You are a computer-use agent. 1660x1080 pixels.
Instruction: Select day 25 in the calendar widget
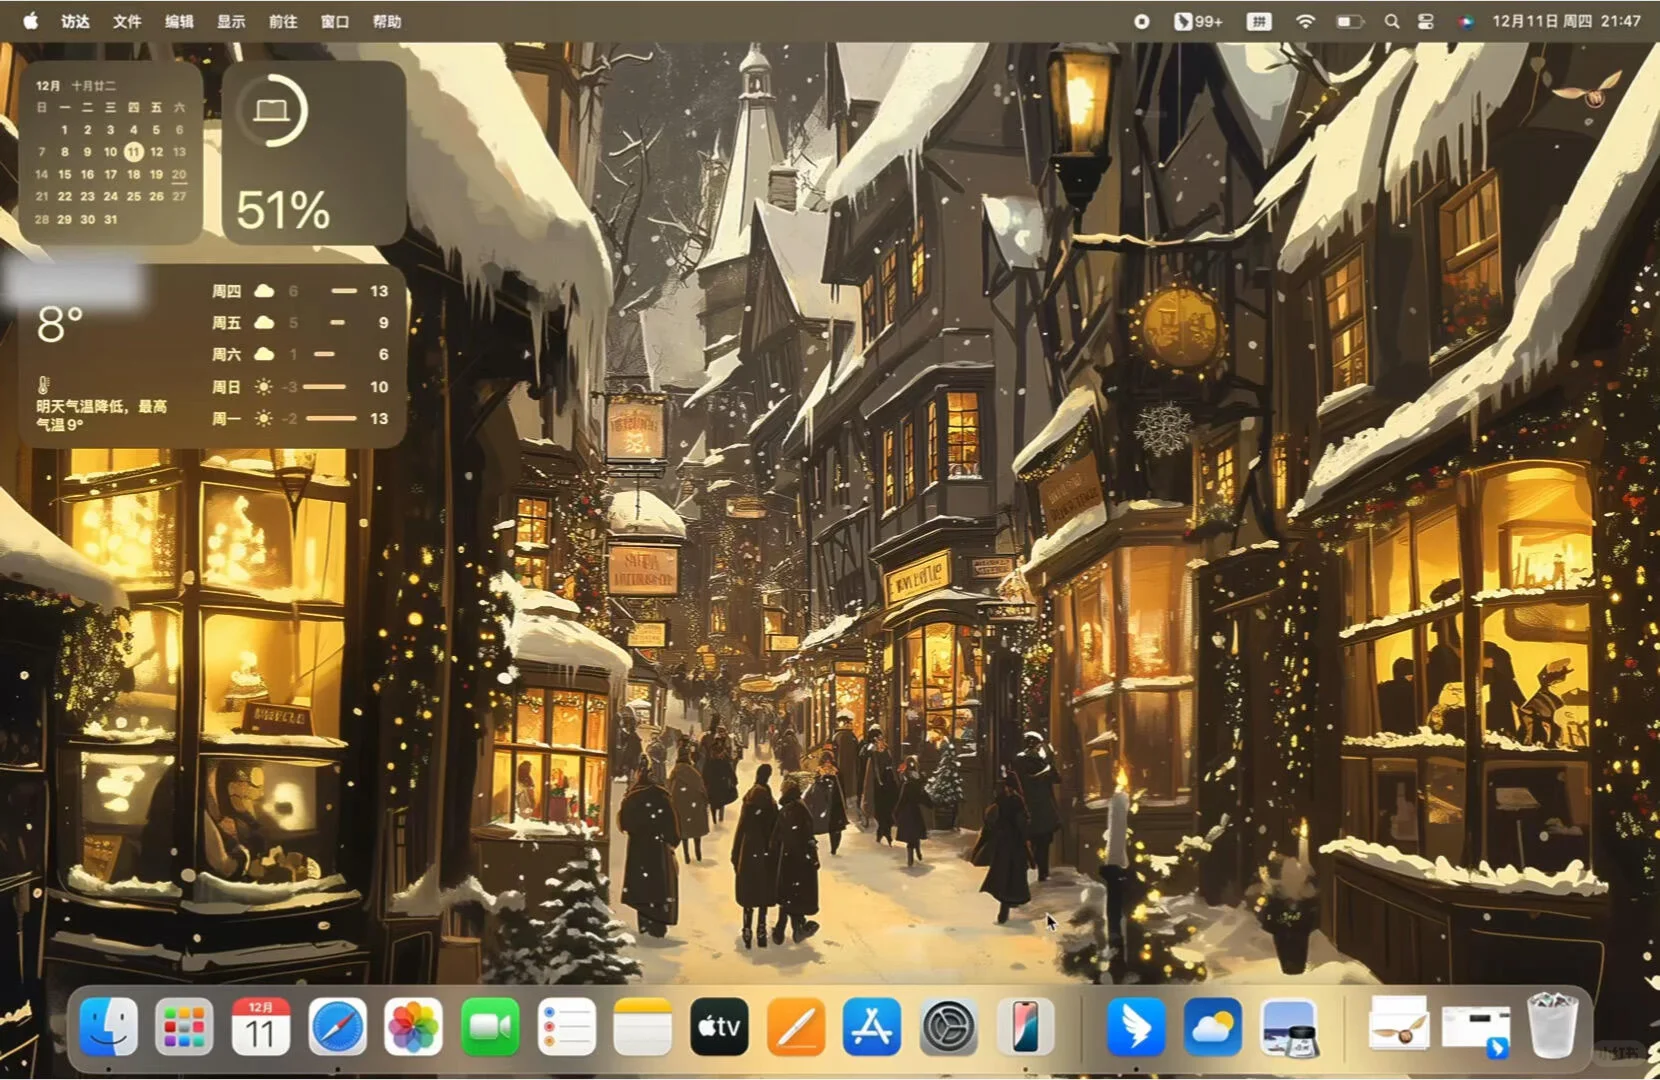[133, 197]
